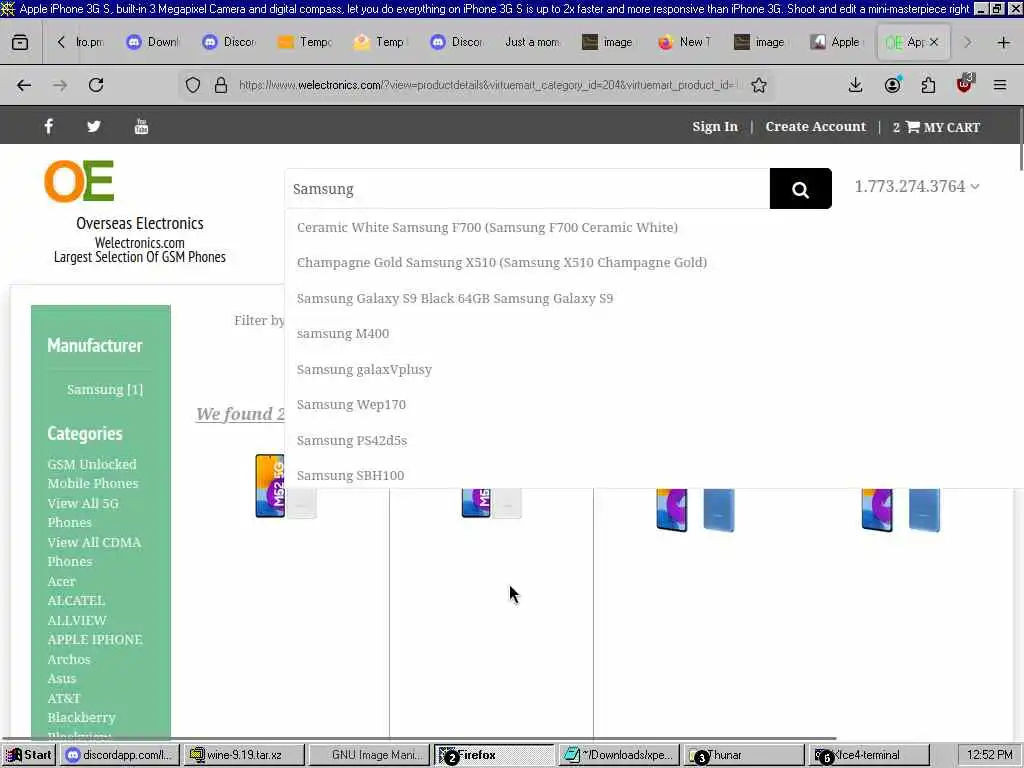Open the Twitter social icon
Screen dimensions: 1024x768
94,126
